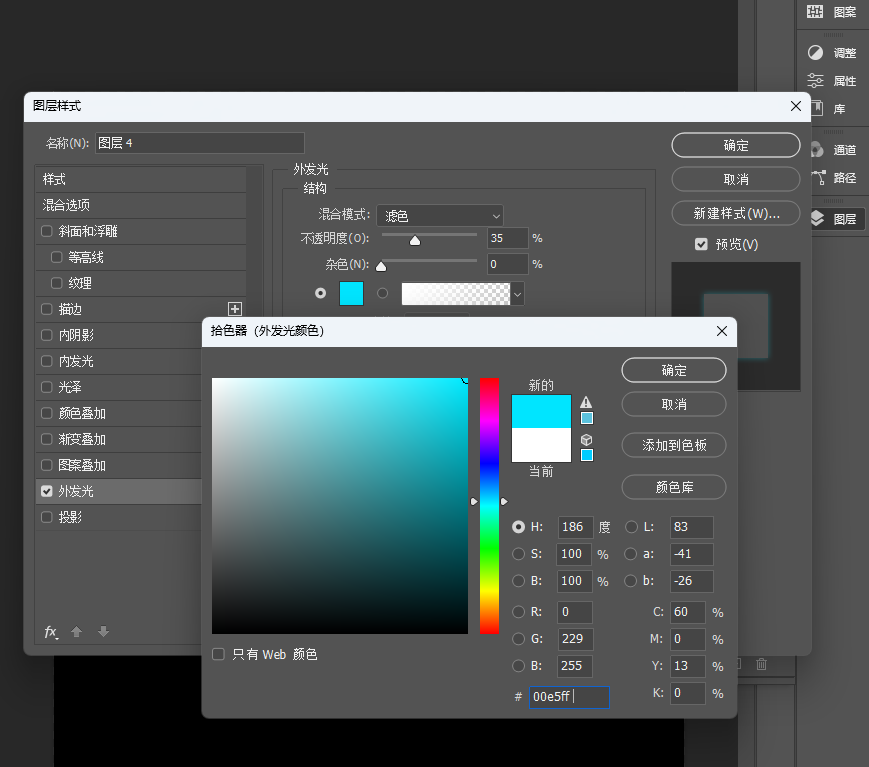
Task: Click the 杂色 noise slider handle
Action: tap(381, 267)
